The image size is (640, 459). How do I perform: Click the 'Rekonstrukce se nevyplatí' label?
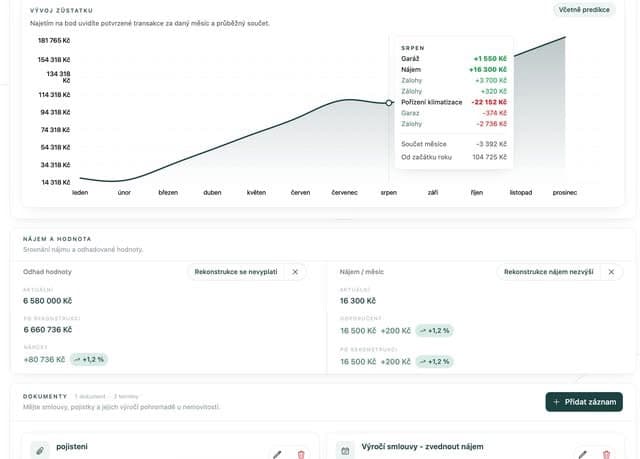pyautogui.click(x=236, y=272)
